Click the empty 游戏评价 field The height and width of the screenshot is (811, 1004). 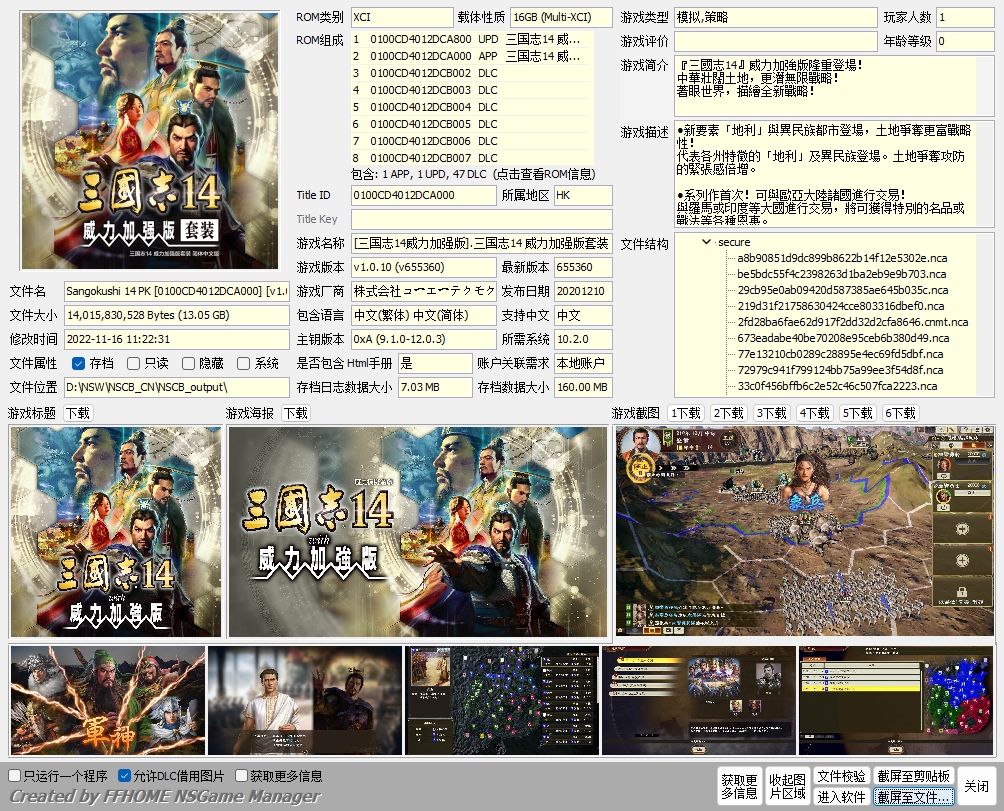775,41
